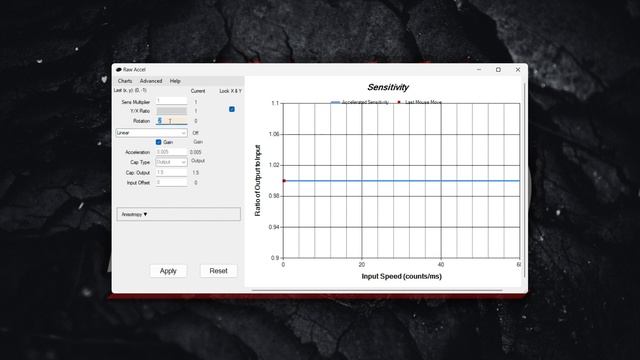The width and height of the screenshot is (640, 360).
Task: Click the Acceleration value field
Action: click(x=171, y=152)
